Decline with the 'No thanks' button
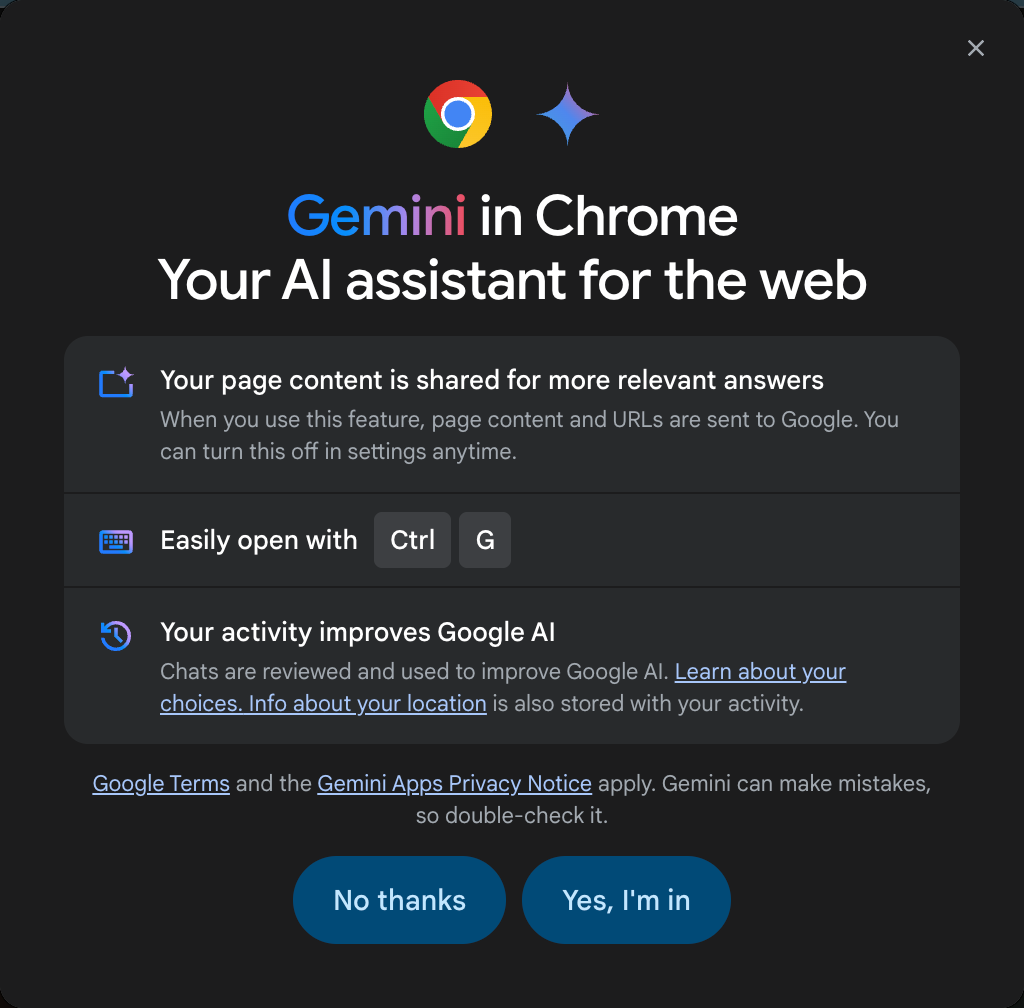The width and height of the screenshot is (1024, 1008). [399, 900]
